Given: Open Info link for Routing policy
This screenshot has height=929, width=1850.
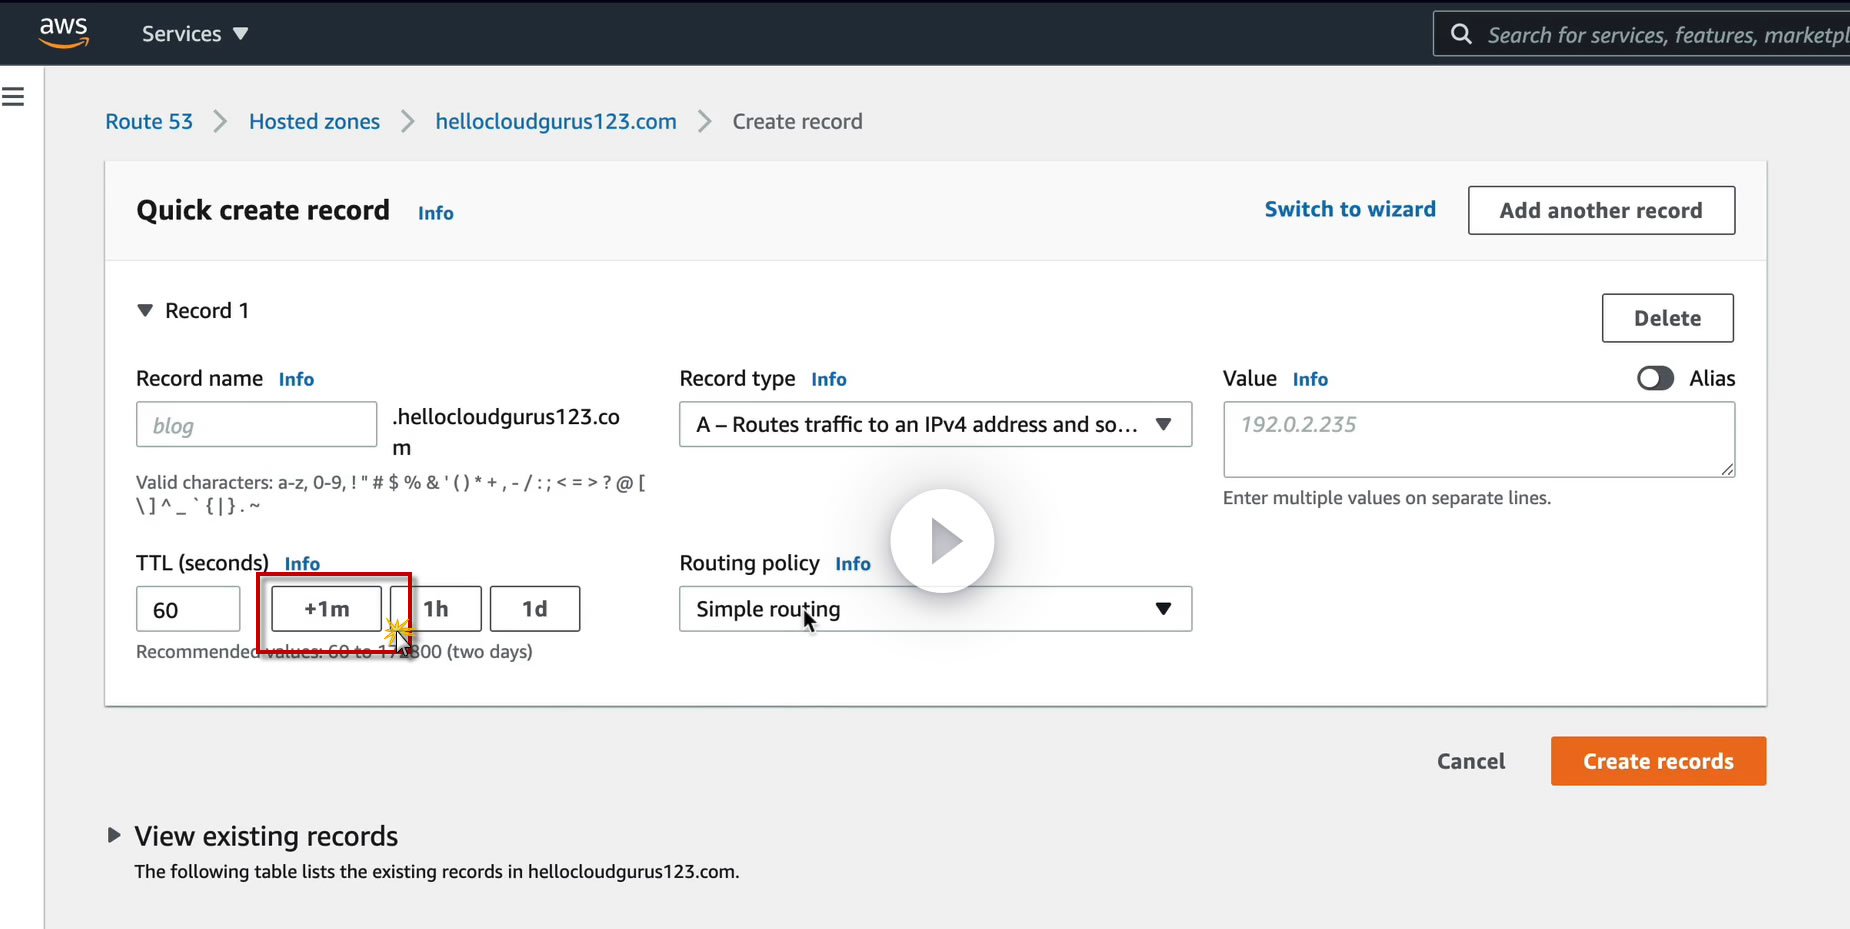Looking at the screenshot, I should [x=853, y=564].
